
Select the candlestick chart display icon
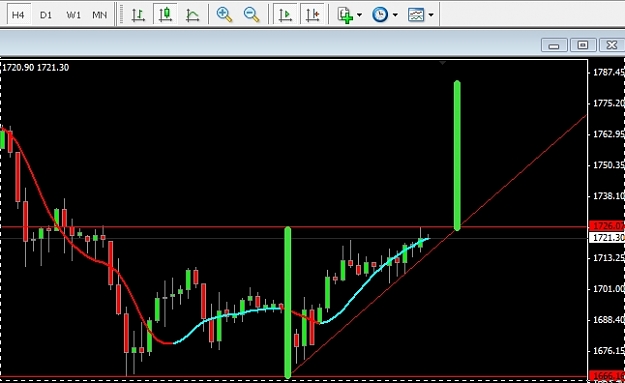coord(165,15)
